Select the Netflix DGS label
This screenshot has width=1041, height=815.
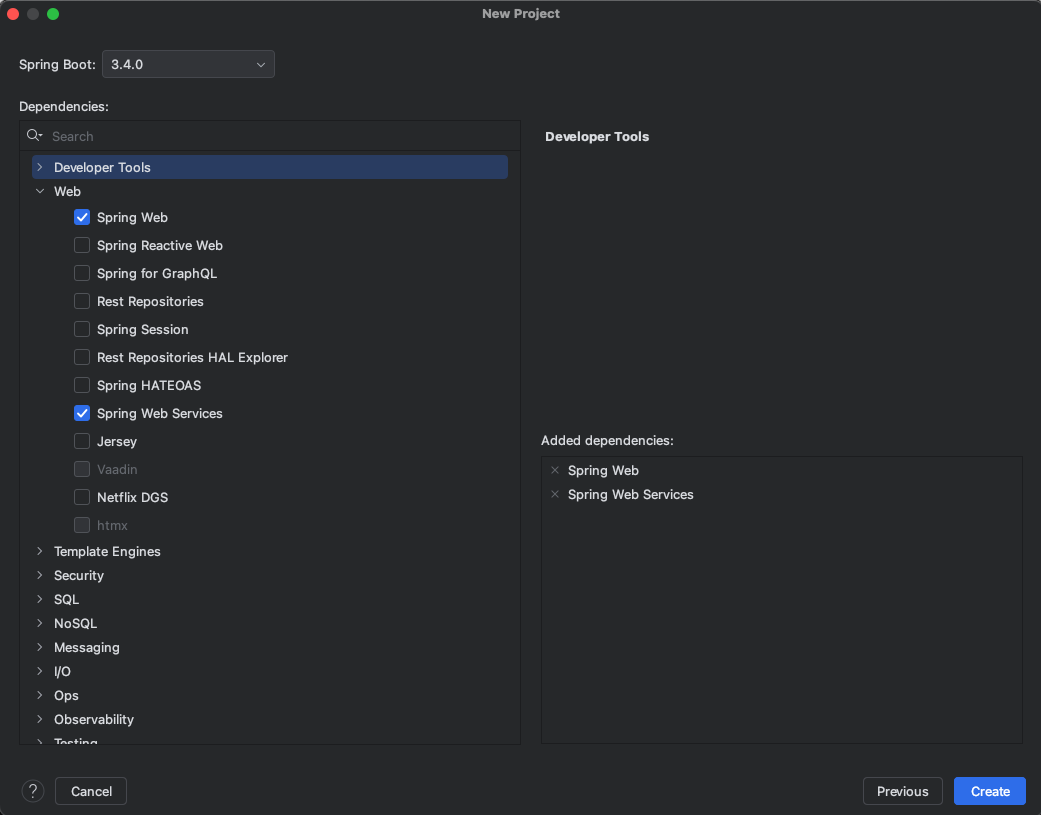click(132, 496)
